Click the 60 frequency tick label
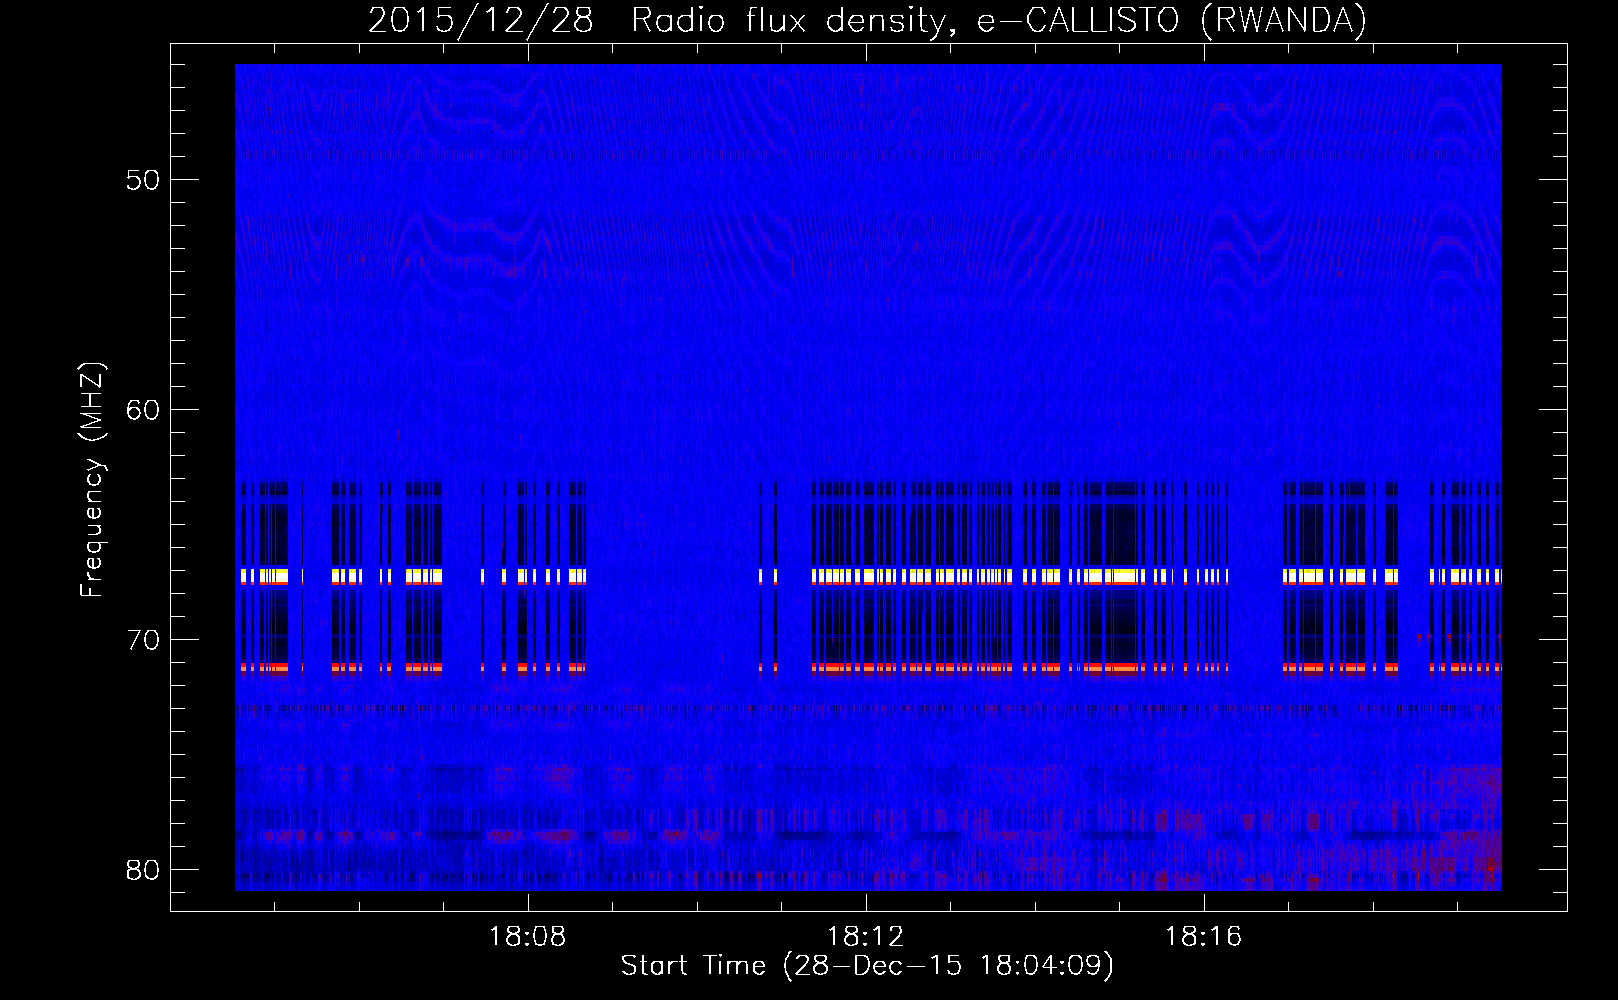 click(x=144, y=410)
